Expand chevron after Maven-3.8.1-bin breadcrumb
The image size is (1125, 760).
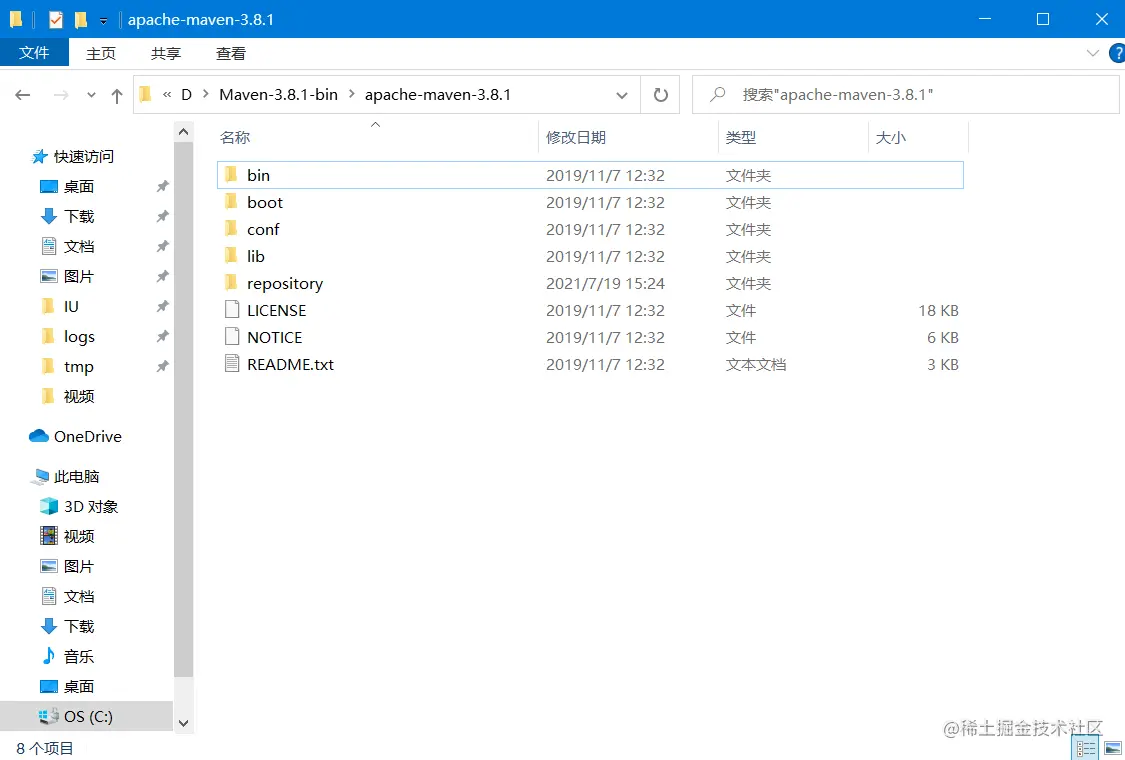click(x=352, y=94)
